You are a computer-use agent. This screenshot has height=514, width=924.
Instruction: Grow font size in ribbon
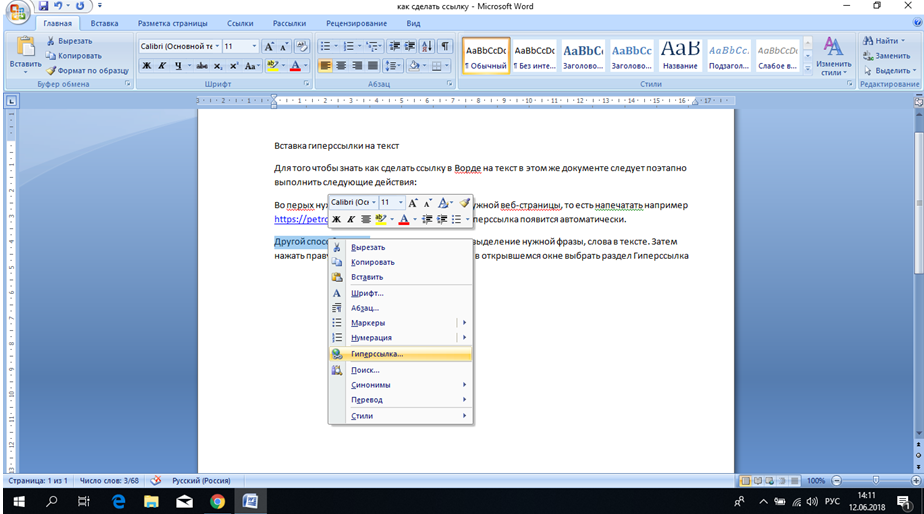[x=269, y=46]
